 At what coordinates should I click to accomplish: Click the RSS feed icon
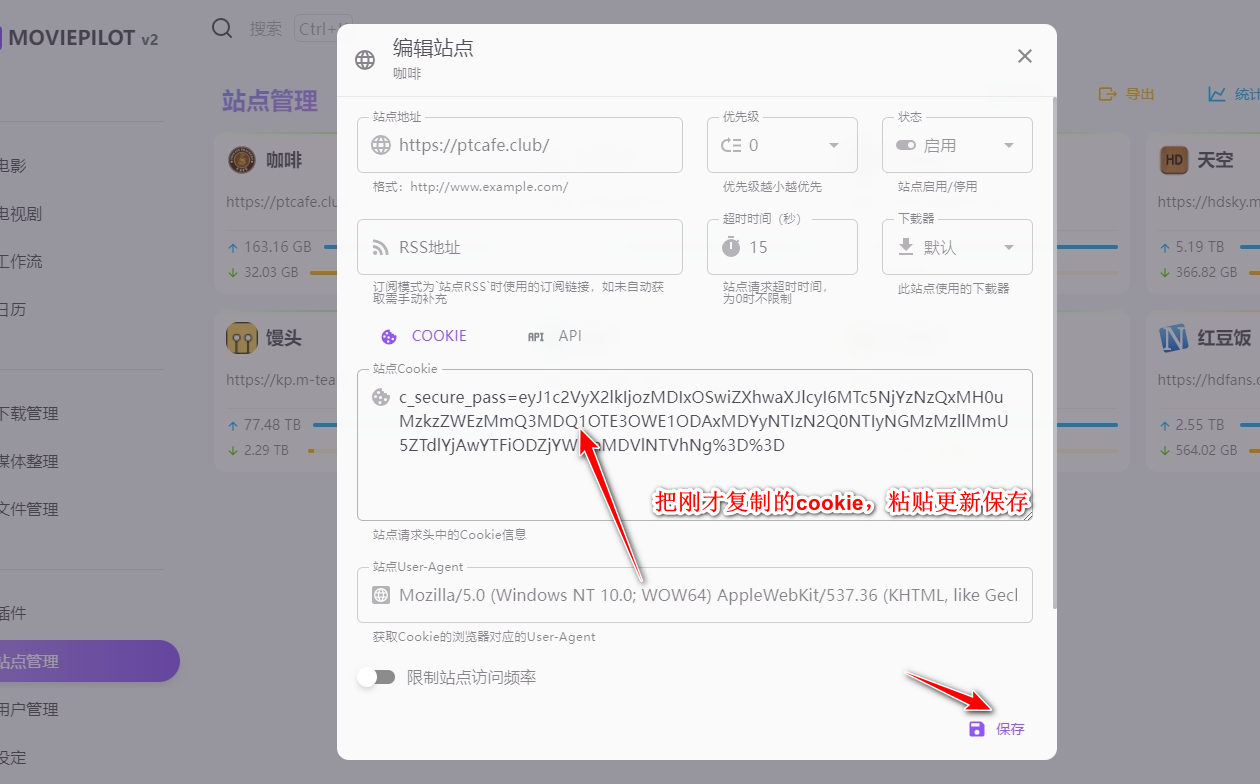point(381,248)
